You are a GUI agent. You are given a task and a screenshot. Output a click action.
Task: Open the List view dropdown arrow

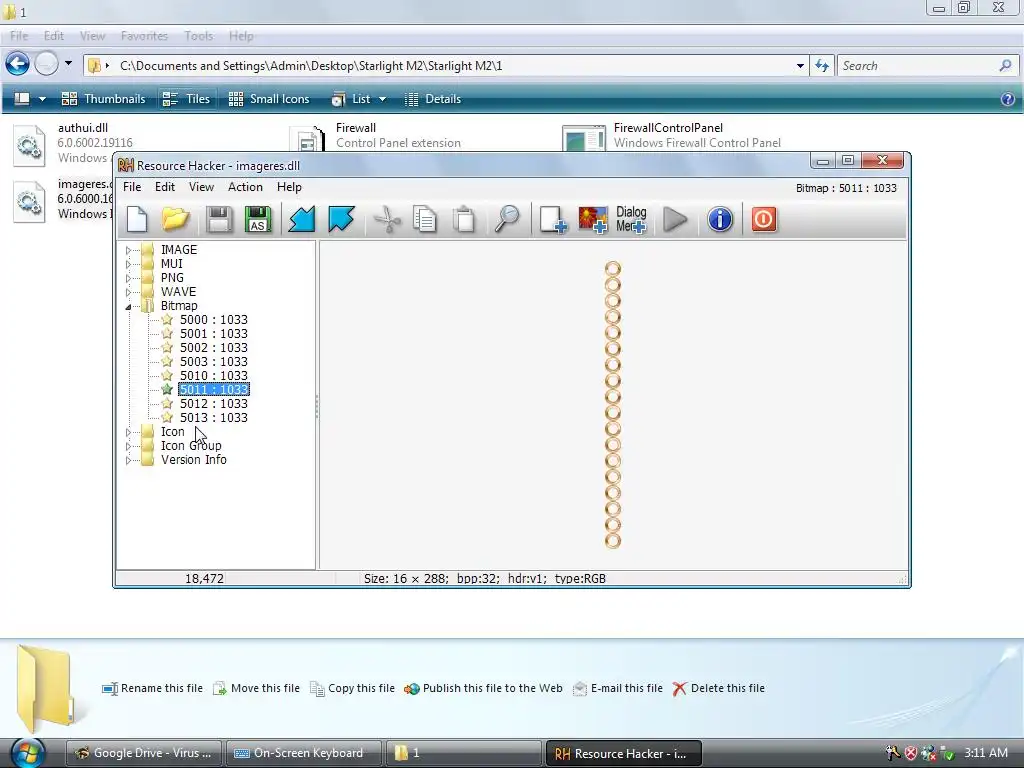coord(383,99)
